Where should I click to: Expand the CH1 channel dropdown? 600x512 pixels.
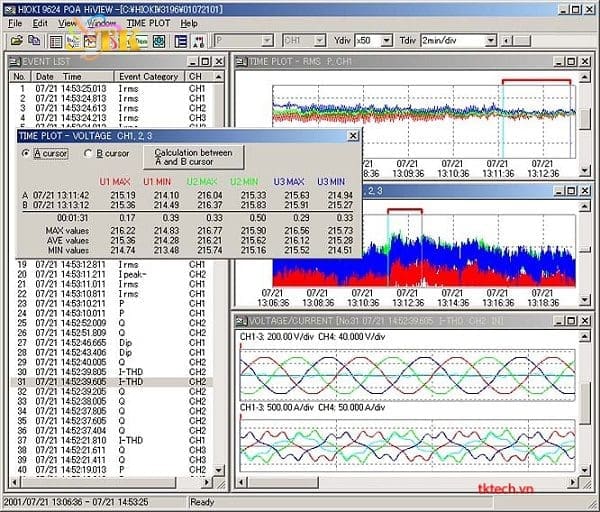tap(319, 41)
